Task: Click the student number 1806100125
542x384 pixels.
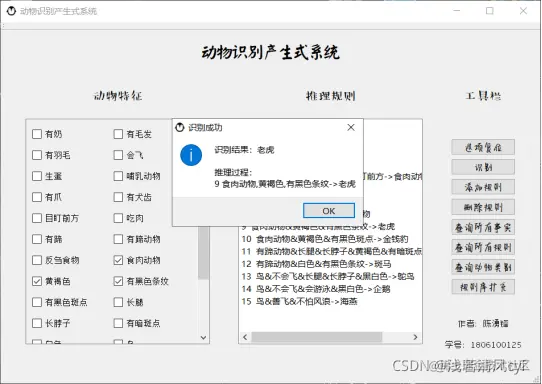Action: coord(496,345)
